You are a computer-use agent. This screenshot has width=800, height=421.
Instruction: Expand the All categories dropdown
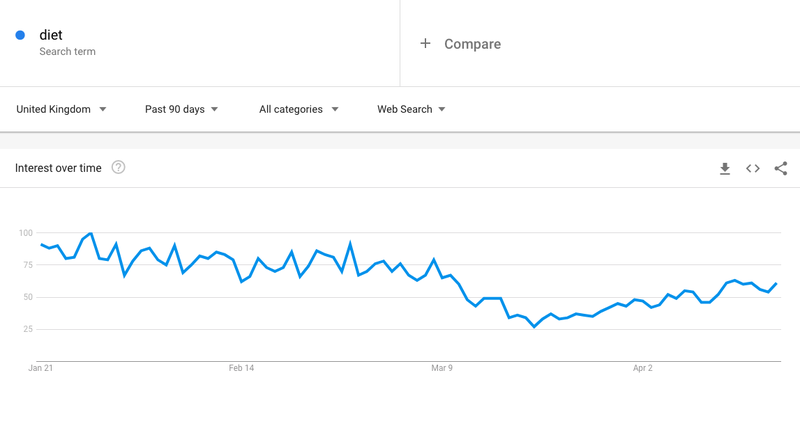(299, 109)
